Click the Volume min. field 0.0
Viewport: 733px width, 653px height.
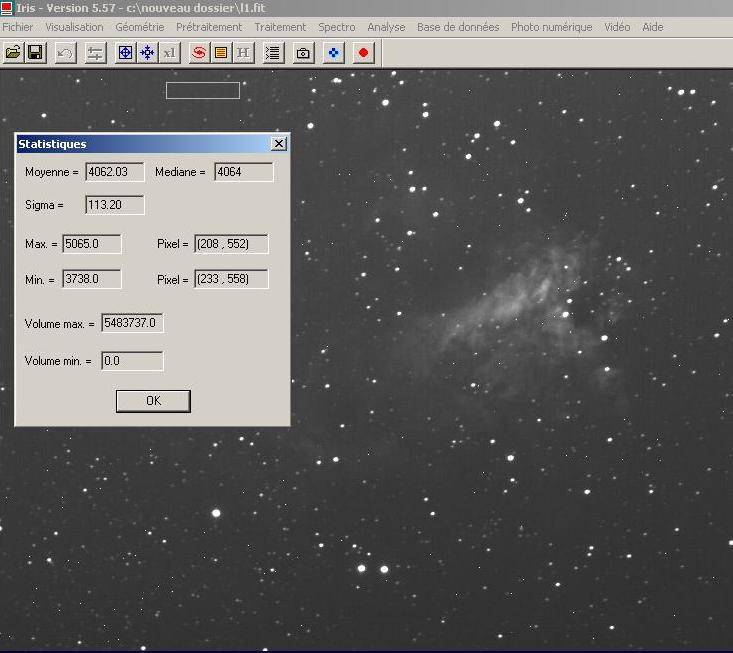132,361
